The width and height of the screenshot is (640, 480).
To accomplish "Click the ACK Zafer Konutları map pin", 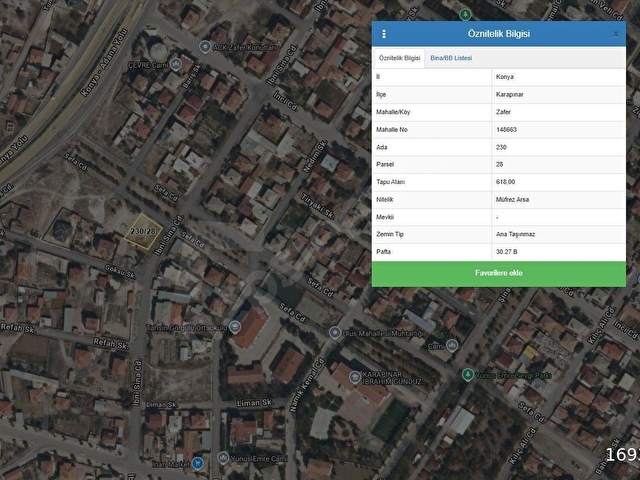I will [205, 47].
